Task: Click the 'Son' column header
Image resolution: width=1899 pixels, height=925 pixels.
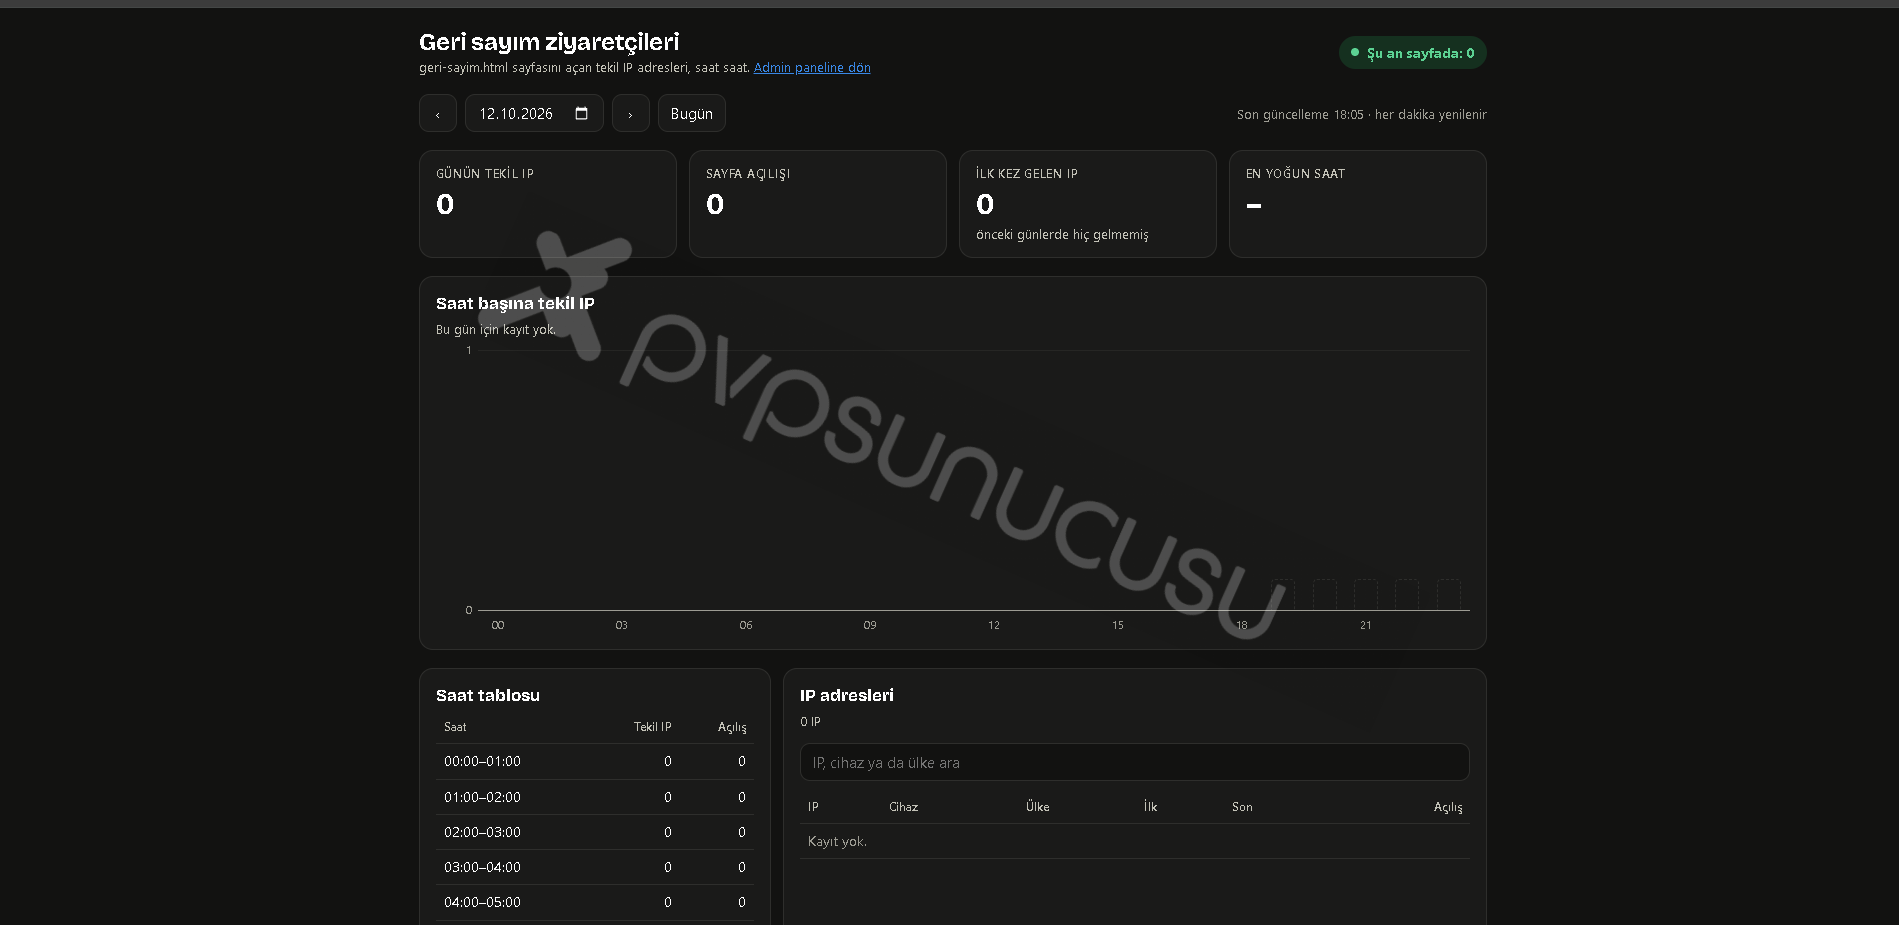Action: click(x=1242, y=807)
